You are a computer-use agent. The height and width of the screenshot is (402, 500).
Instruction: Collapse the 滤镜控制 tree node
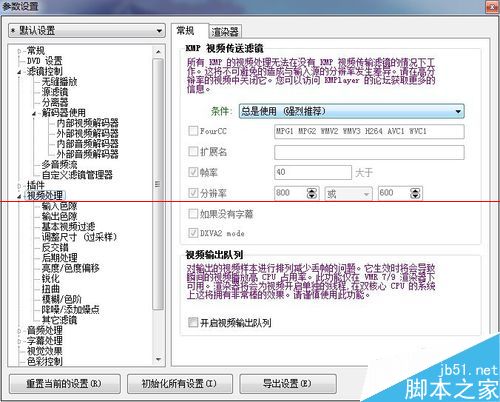19,72
